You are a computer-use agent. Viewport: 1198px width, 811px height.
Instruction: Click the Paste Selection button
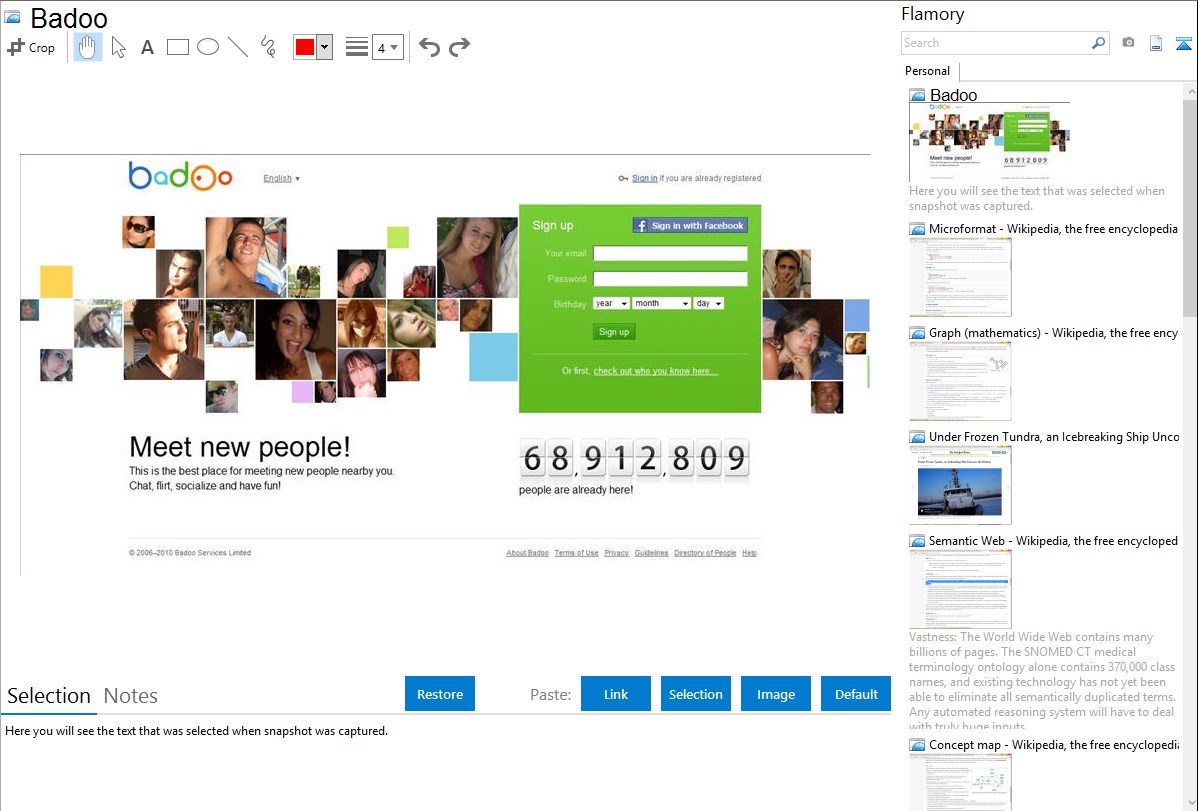tap(696, 694)
